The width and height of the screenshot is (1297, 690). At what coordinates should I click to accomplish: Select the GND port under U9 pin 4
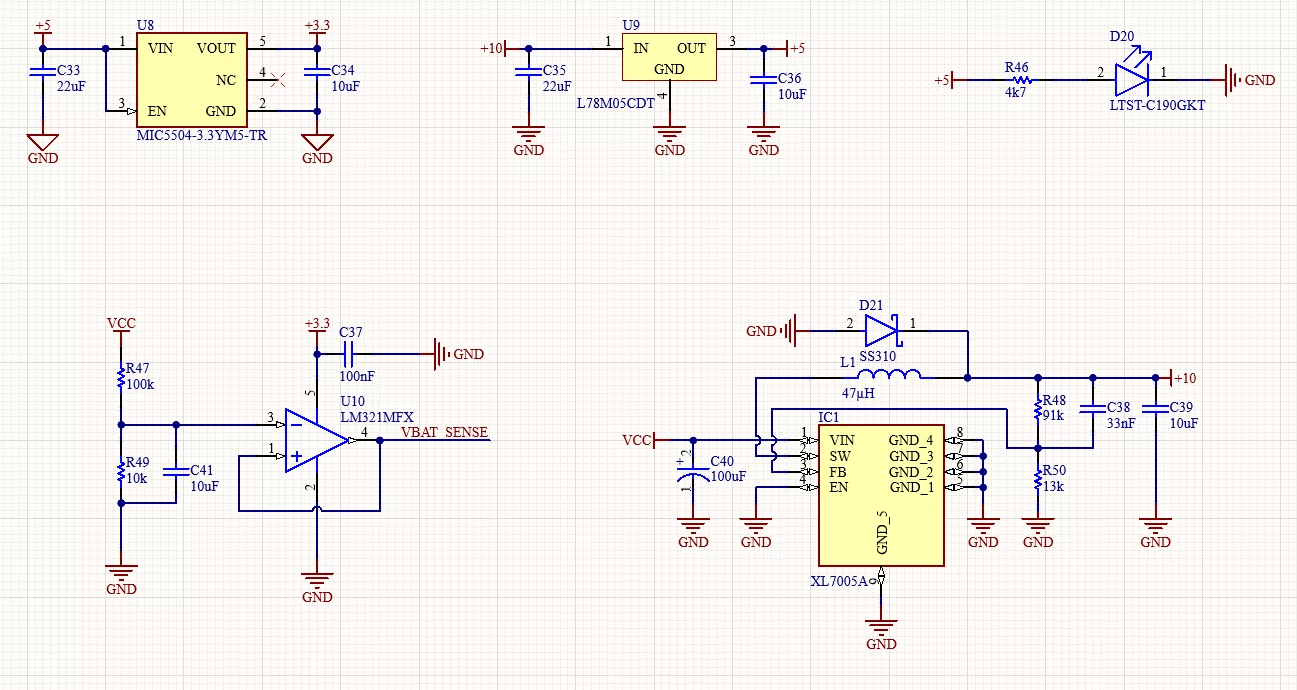(x=669, y=136)
